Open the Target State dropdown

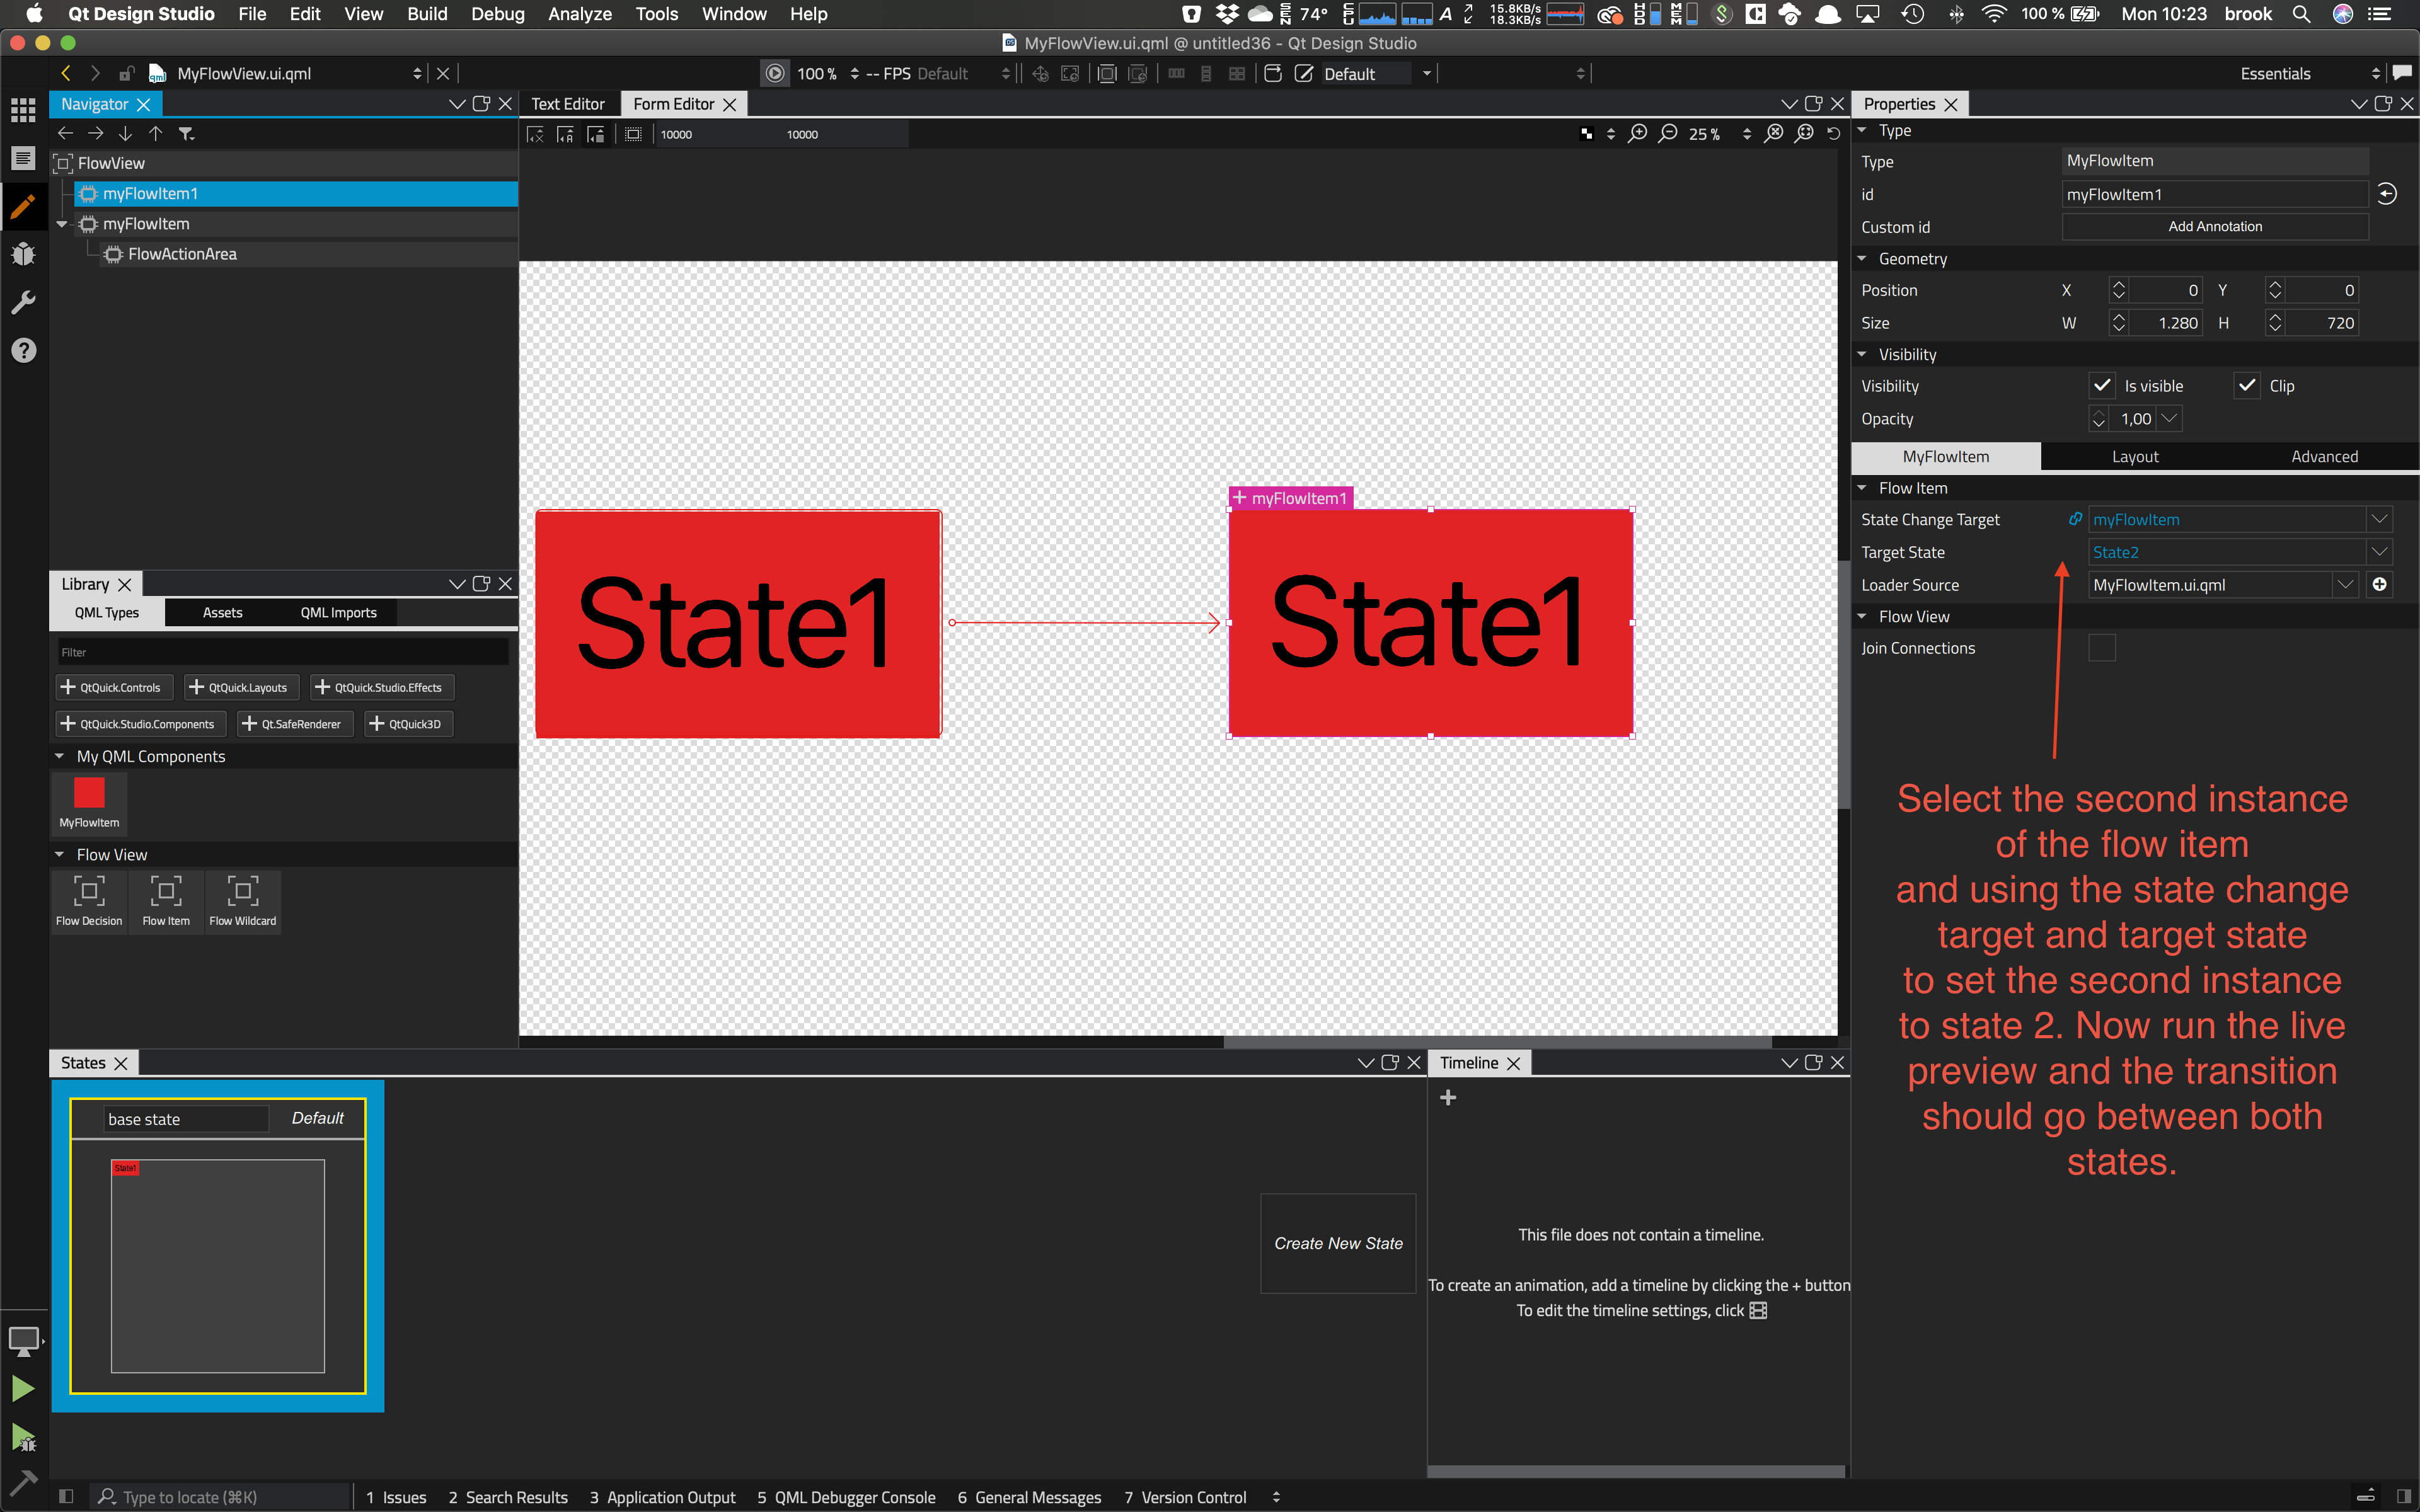[2379, 552]
